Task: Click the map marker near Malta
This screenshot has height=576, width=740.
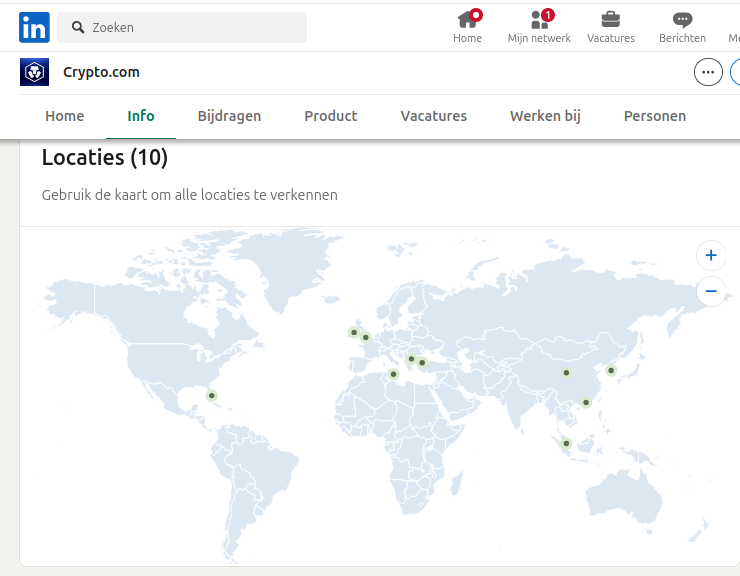Action: [x=393, y=374]
